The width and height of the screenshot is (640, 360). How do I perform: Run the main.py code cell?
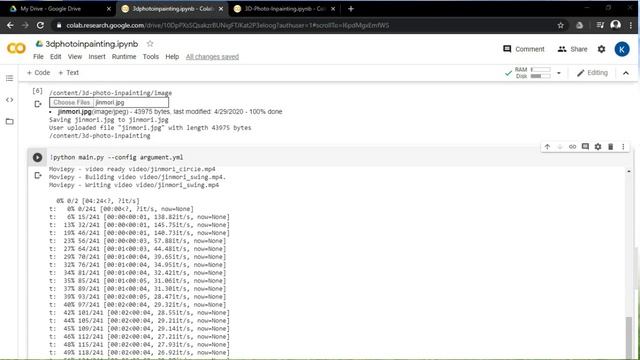coord(37,157)
